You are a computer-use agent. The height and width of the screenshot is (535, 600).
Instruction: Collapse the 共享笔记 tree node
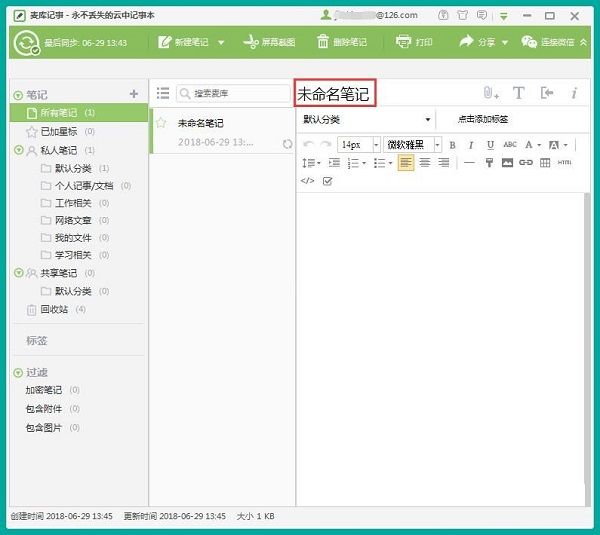point(19,273)
